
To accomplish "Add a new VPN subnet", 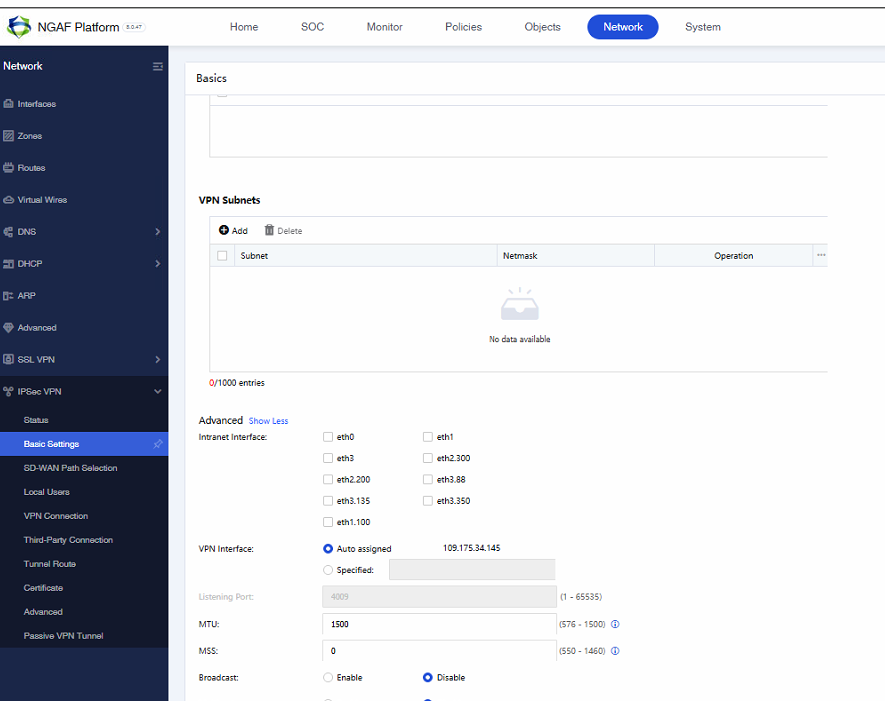I will click(x=233, y=231).
